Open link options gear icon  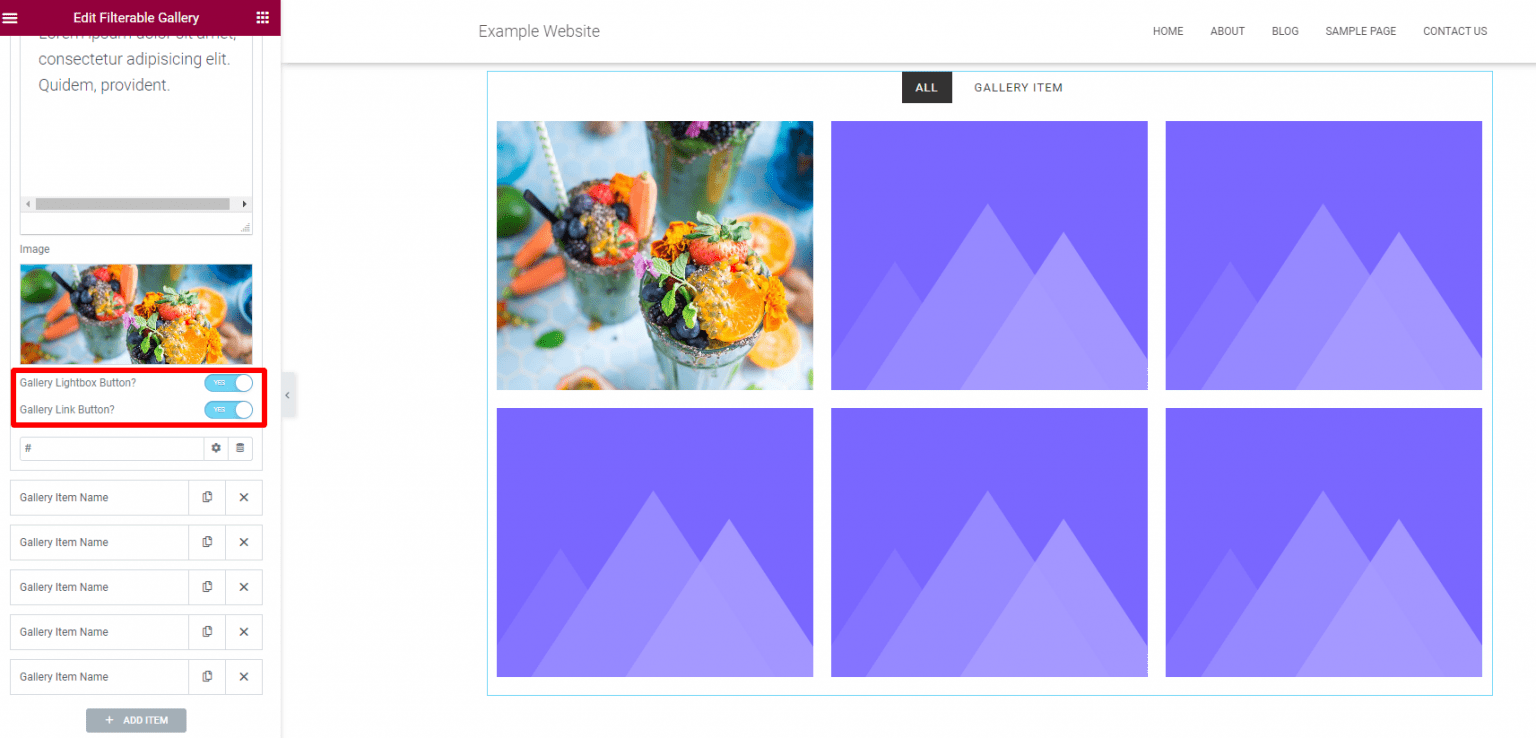[x=216, y=448]
